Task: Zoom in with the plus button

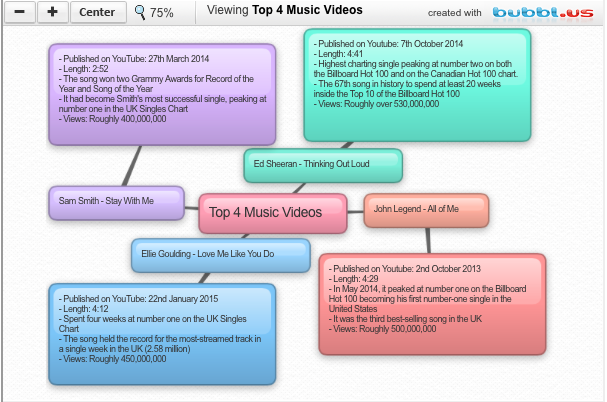Action: 53,12
